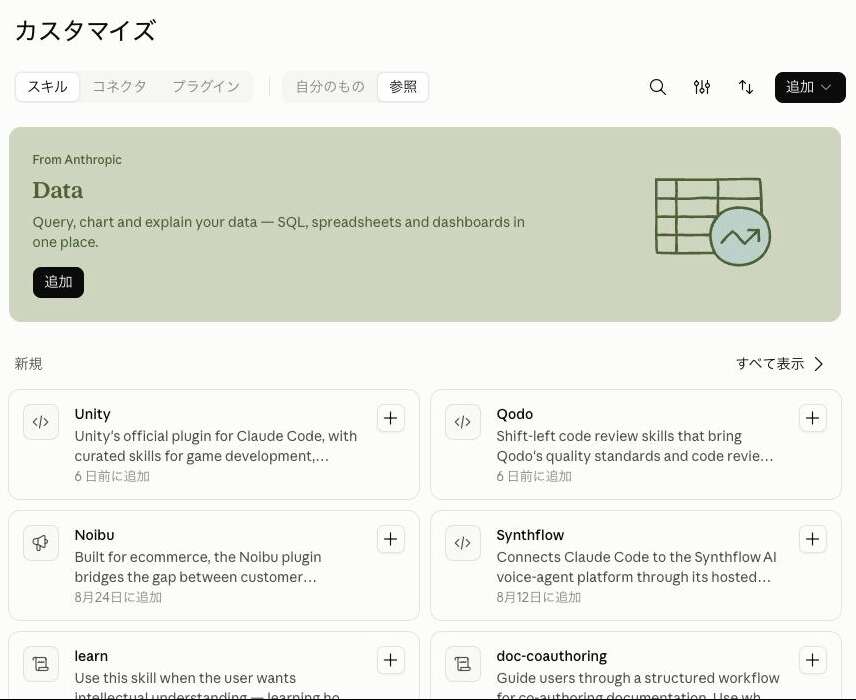Click the Noibu megaphone icon
The height and width of the screenshot is (700, 856).
pyautogui.click(x=41, y=543)
